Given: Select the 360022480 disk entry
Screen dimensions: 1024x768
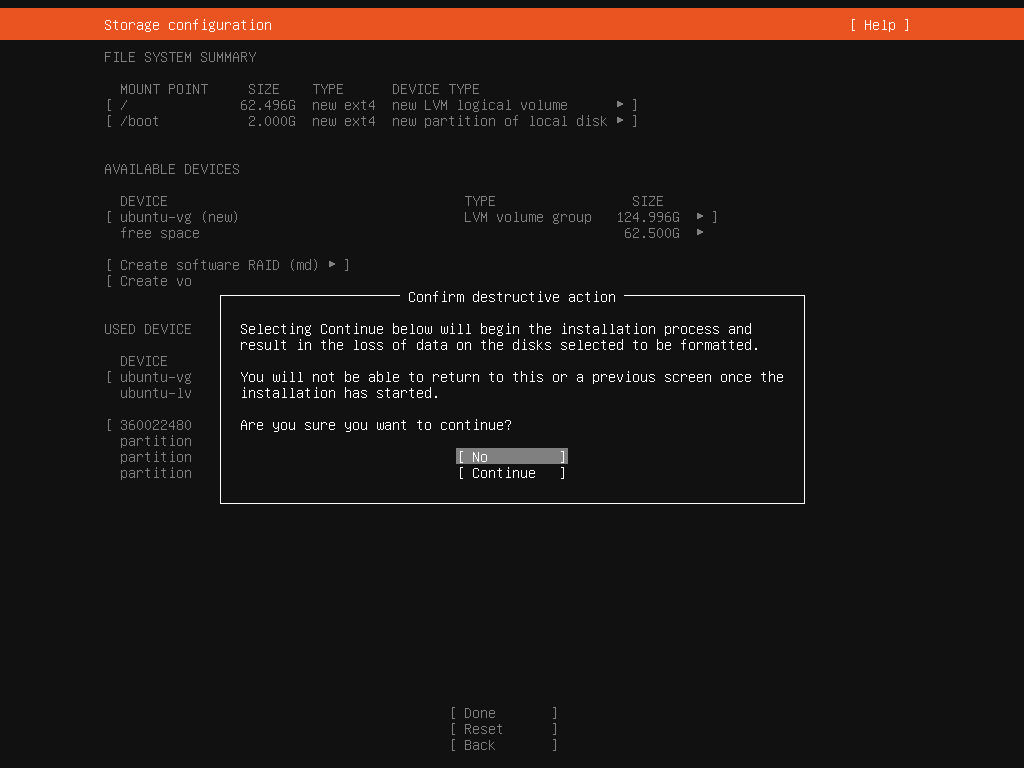Looking at the screenshot, I should (155, 425).
